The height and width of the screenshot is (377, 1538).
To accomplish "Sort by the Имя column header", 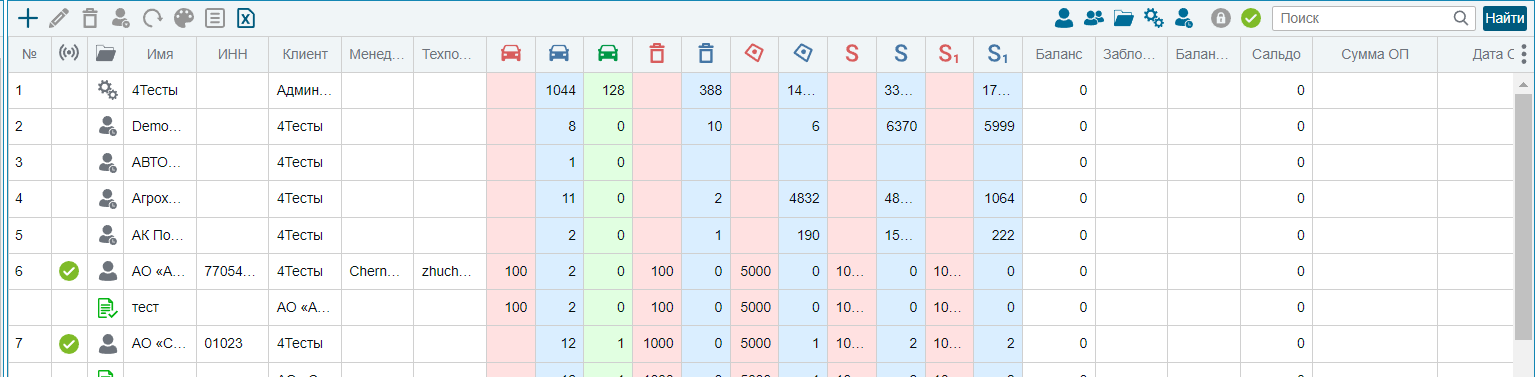I will coord(161,54).
